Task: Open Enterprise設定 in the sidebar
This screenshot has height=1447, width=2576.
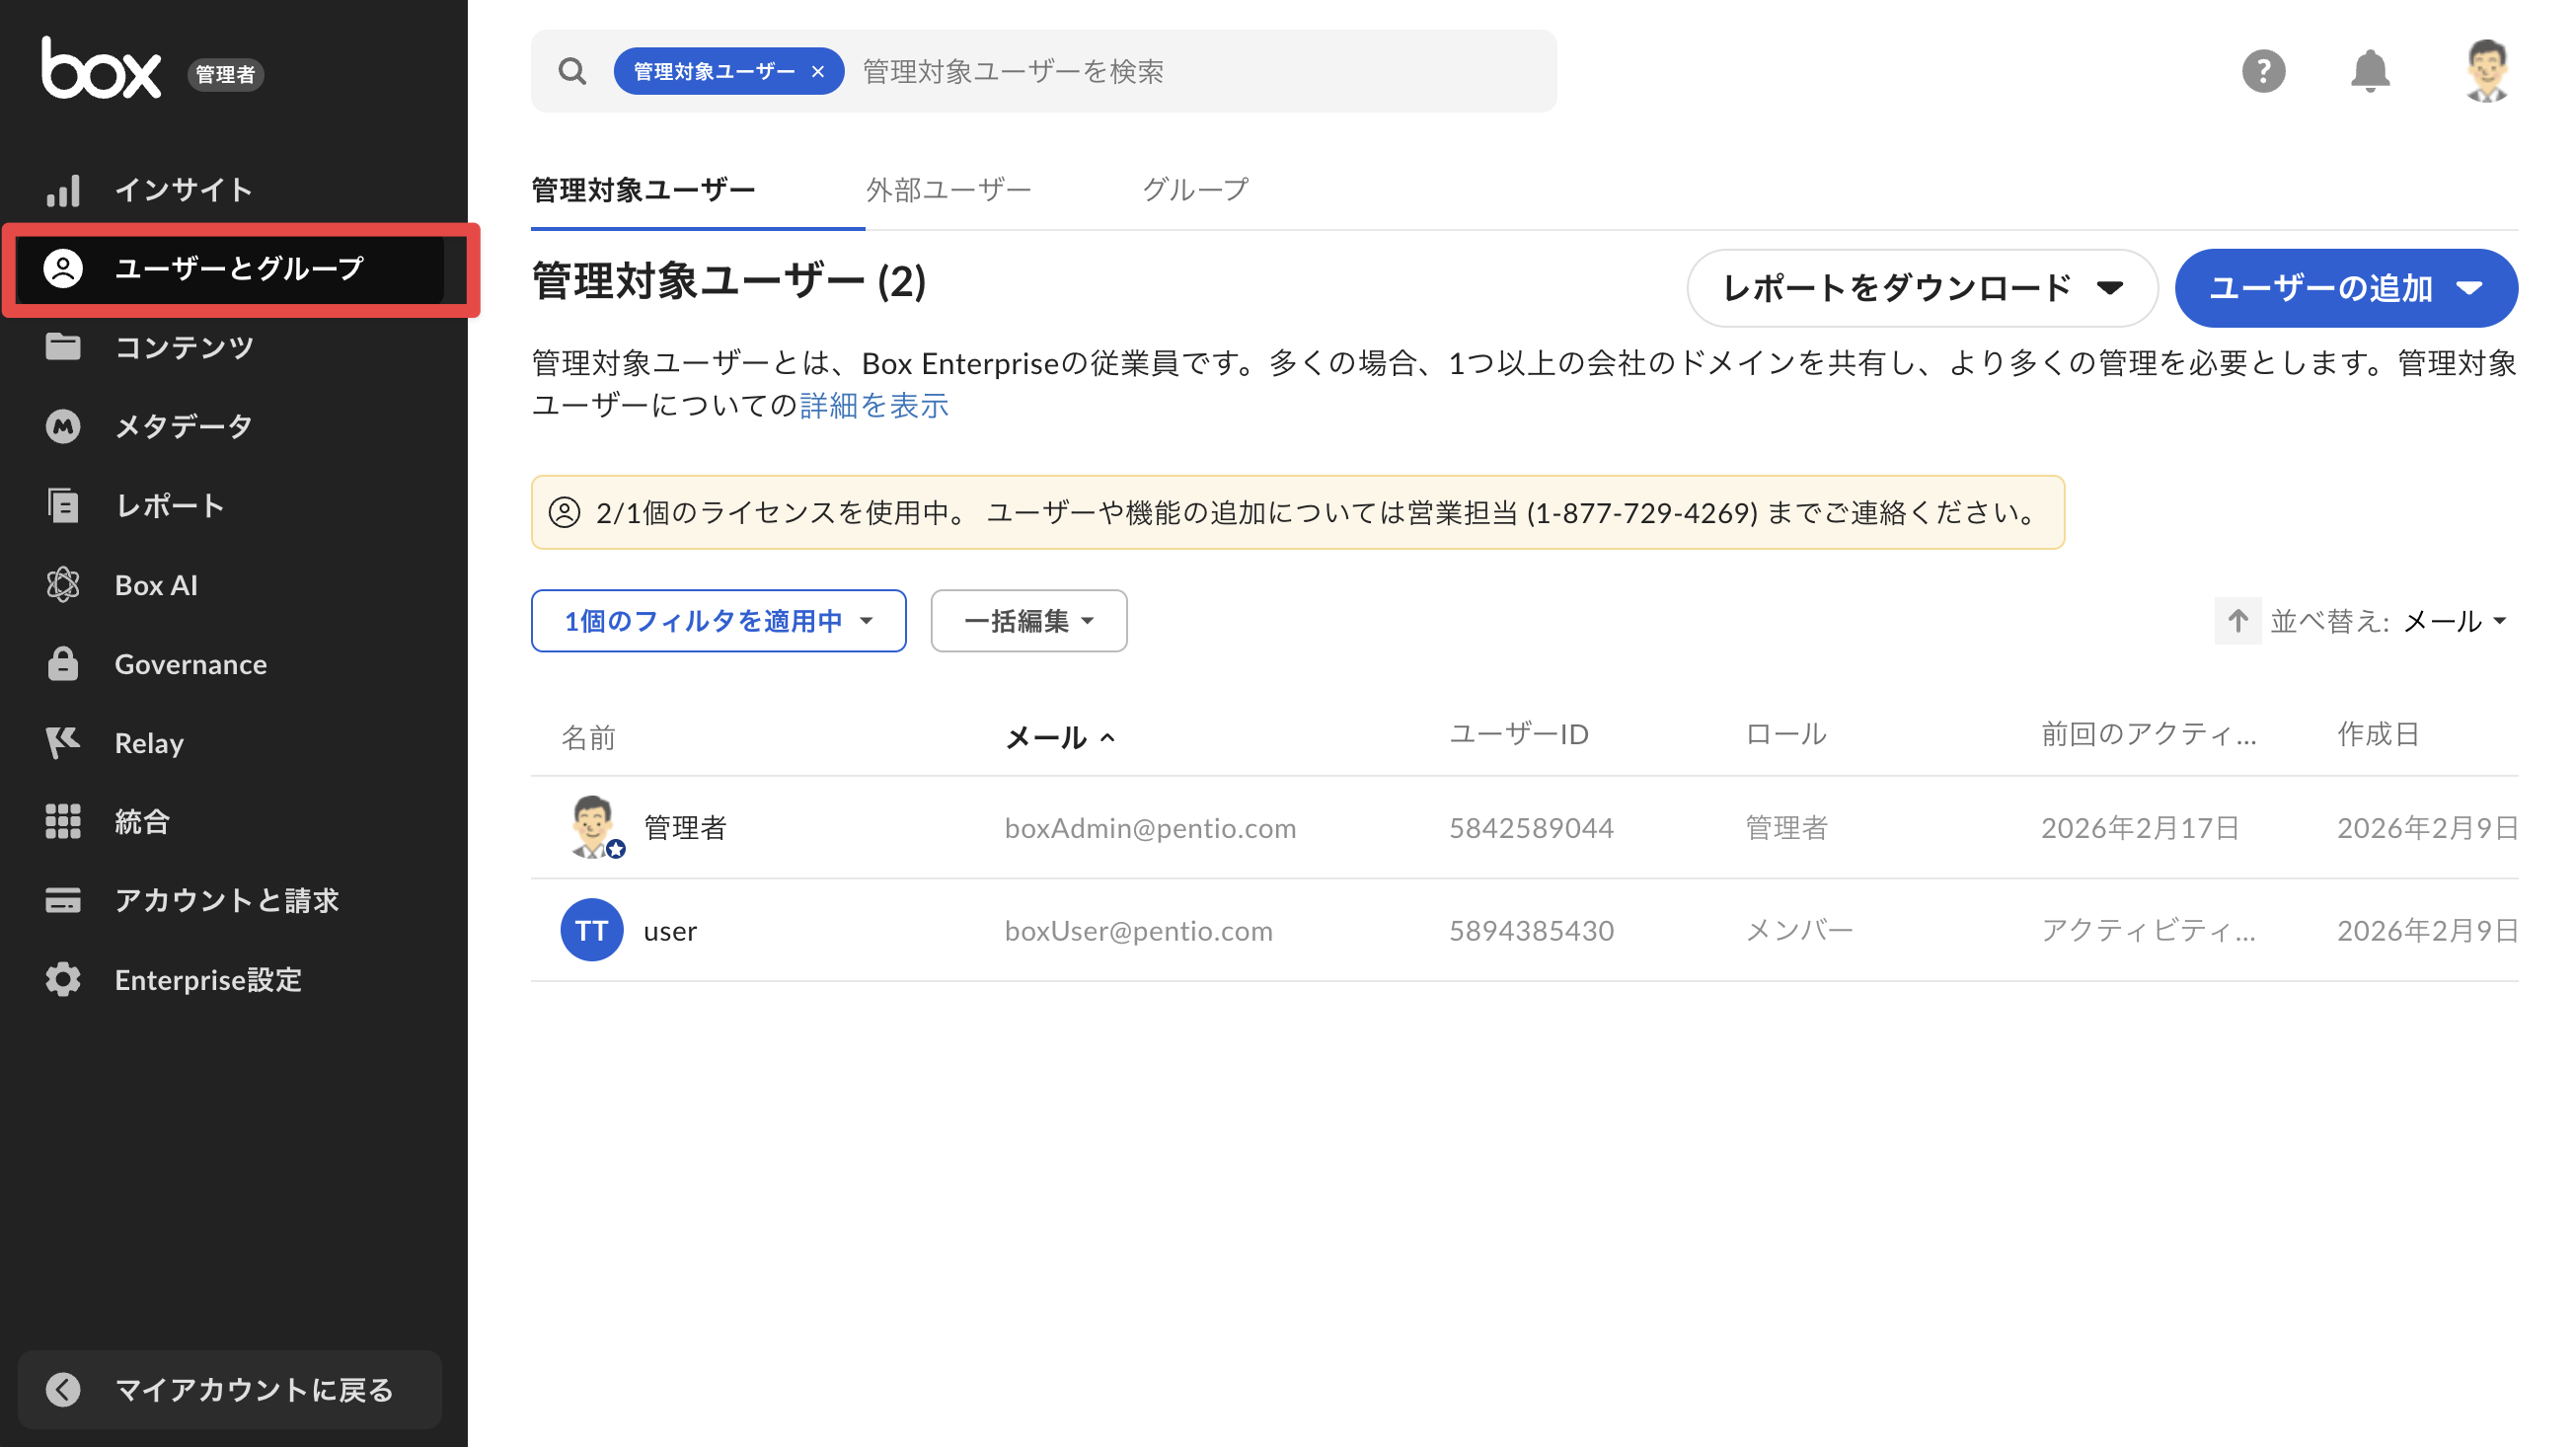Action: click(231, 979)
